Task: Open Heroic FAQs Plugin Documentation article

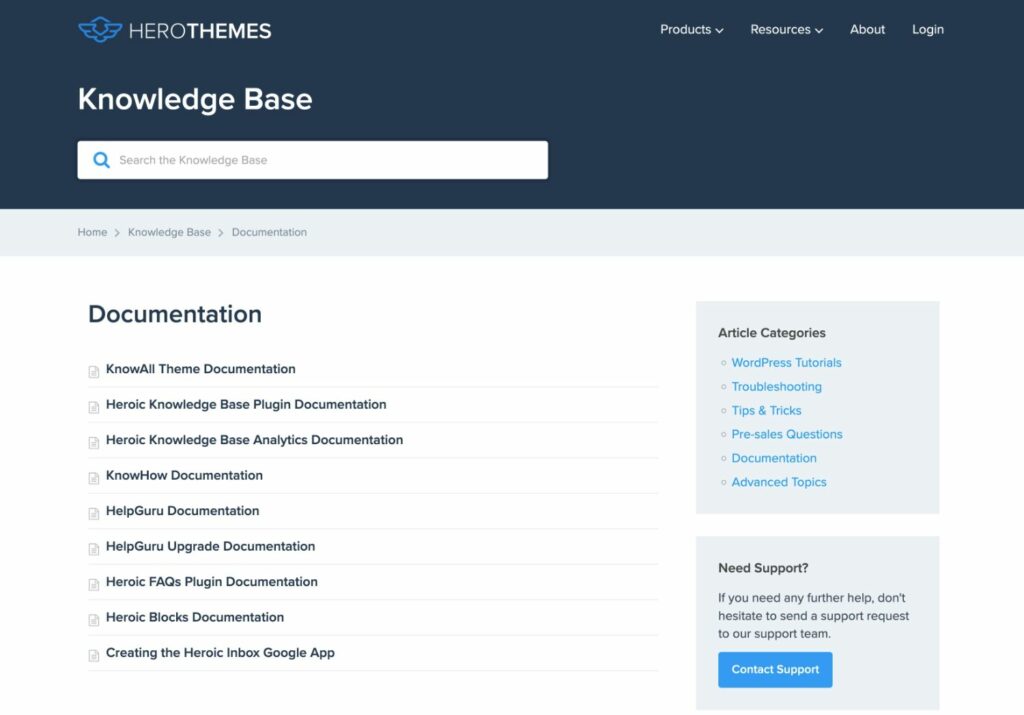Action: pos(212,581)
